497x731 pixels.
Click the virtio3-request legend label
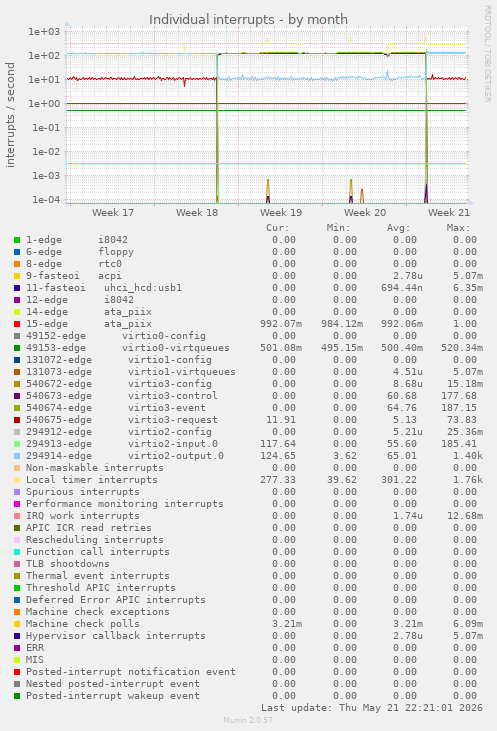[173, 420]
